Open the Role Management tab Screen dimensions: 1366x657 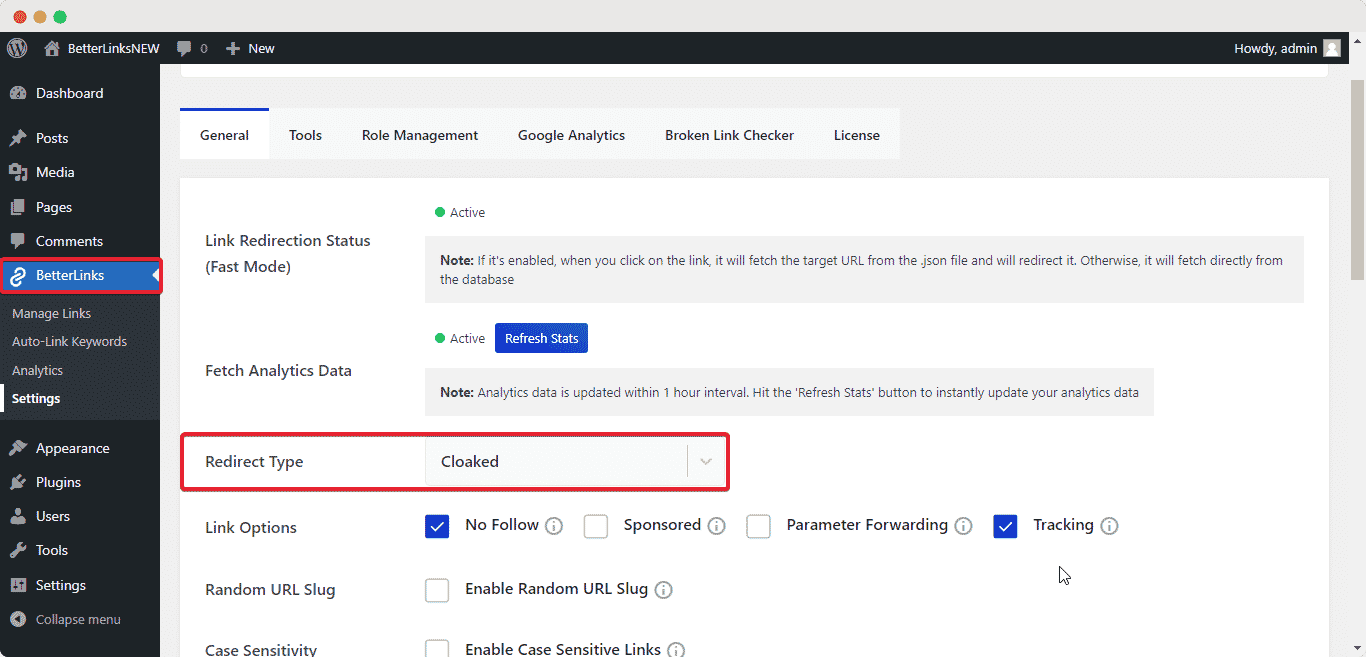[420, 135]
